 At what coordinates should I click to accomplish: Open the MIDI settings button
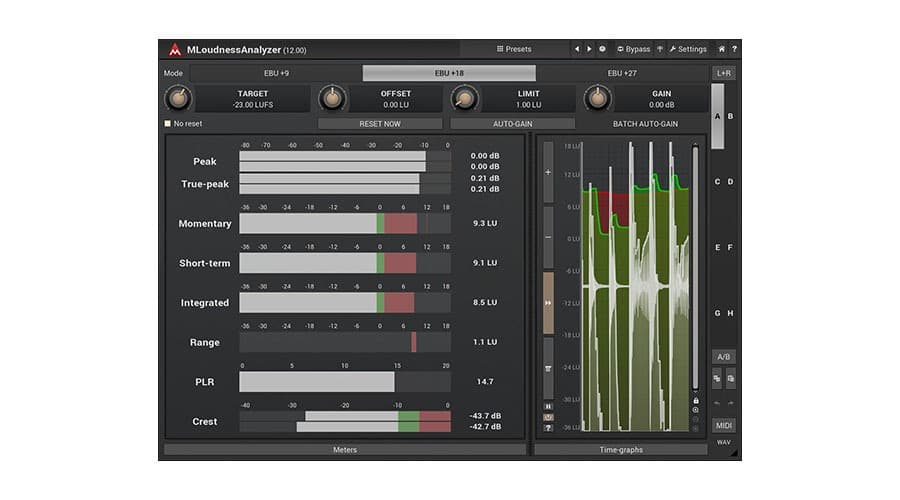(x=724, y=425)
